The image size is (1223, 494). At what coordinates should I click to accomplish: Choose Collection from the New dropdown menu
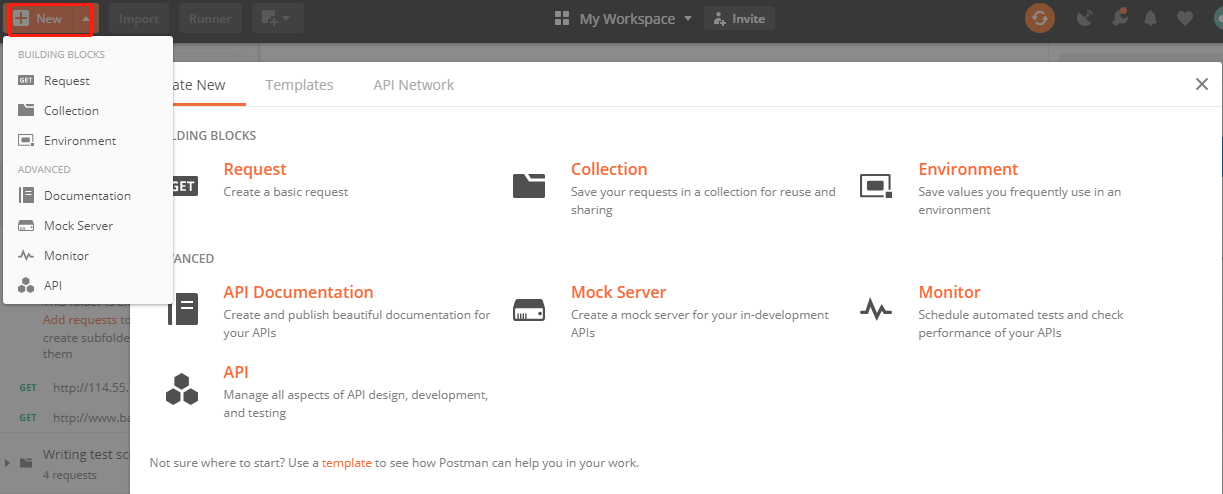(88, 111)
